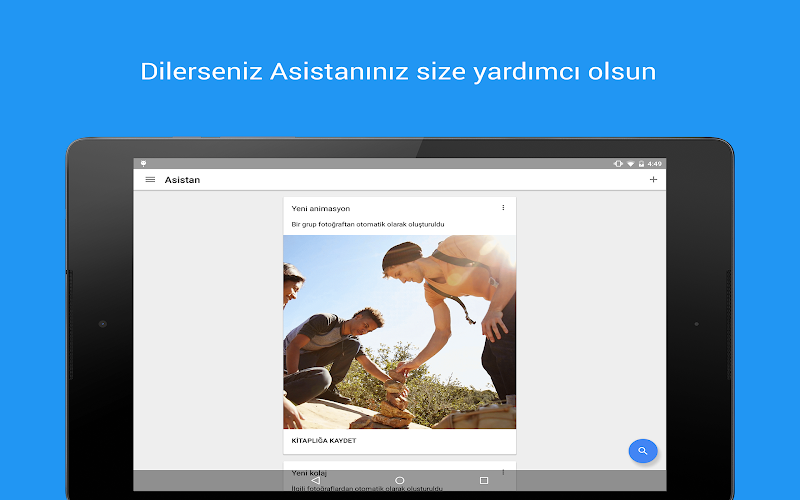Select the Yeni animasyon card title
The image size is (800, 500).
[x=320, y=209]
